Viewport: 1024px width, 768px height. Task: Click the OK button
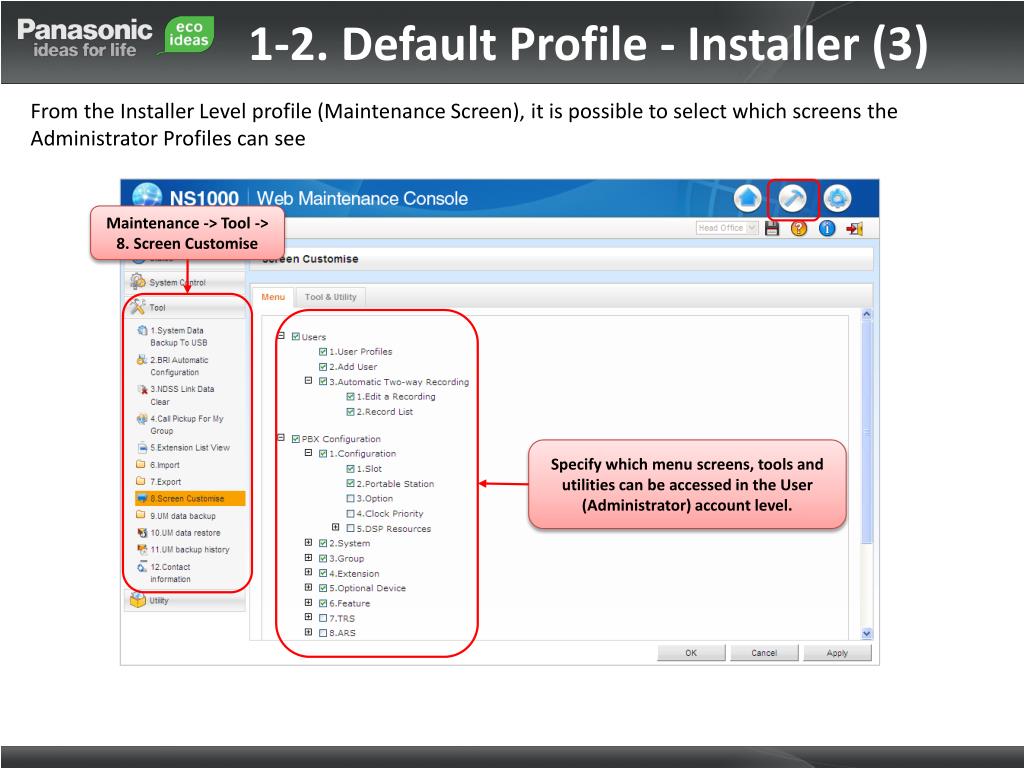[x=691, y=653]
